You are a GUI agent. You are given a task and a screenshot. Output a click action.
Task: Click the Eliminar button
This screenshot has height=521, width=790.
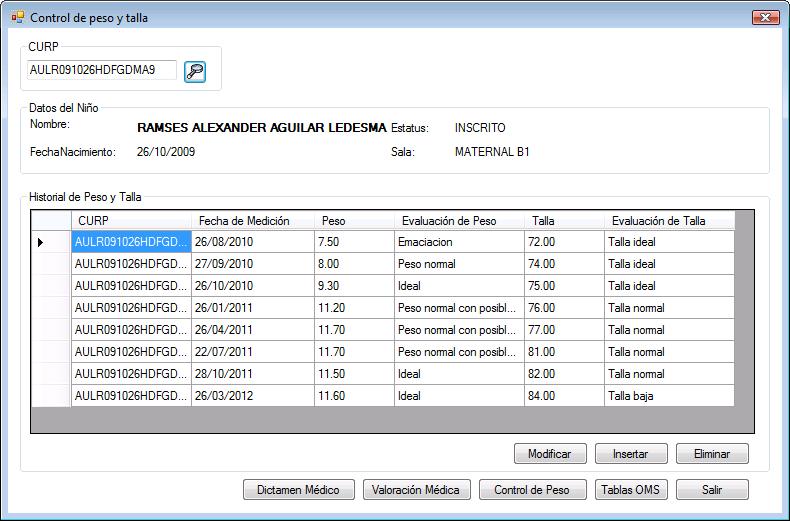coord(712,453)
